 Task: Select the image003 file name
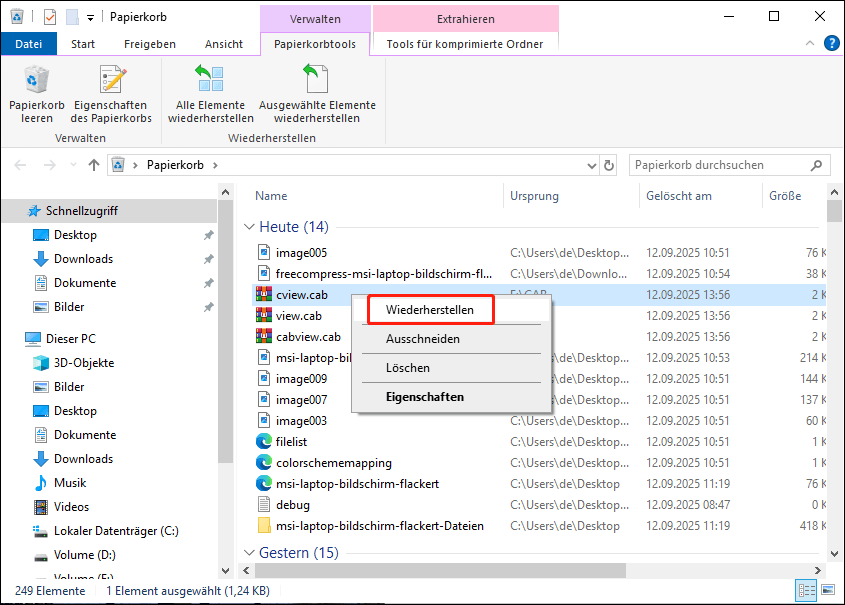coord(301,421)
